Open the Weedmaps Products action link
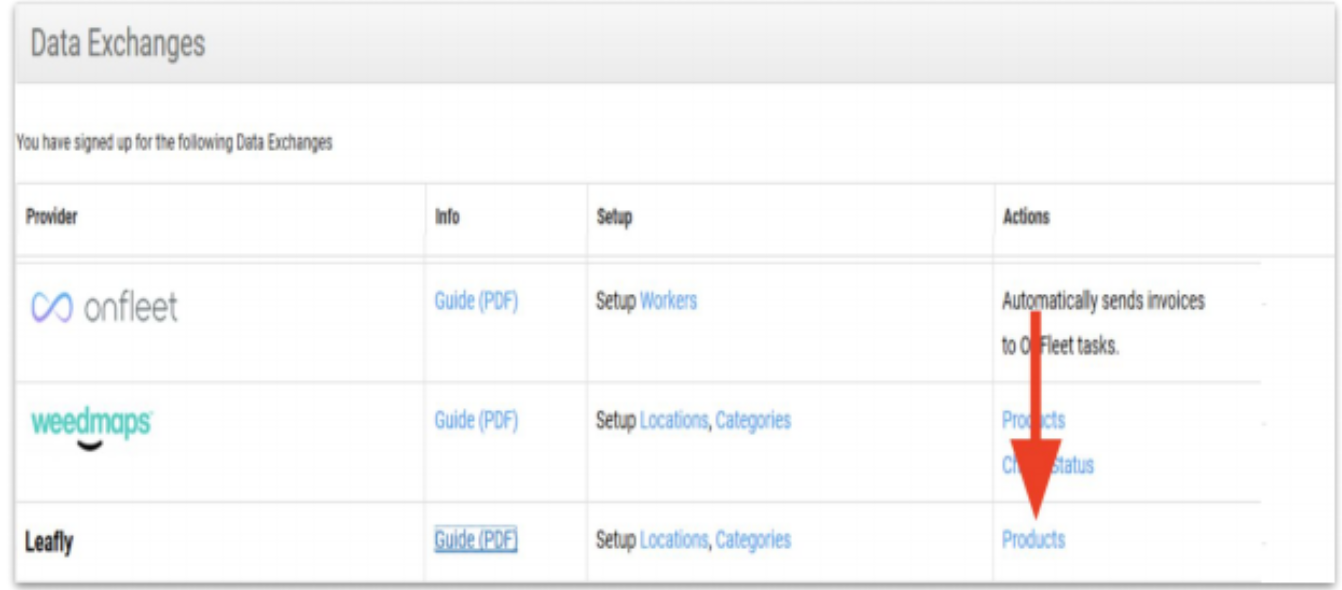 pyautogui.click(x=1033, y=420)
